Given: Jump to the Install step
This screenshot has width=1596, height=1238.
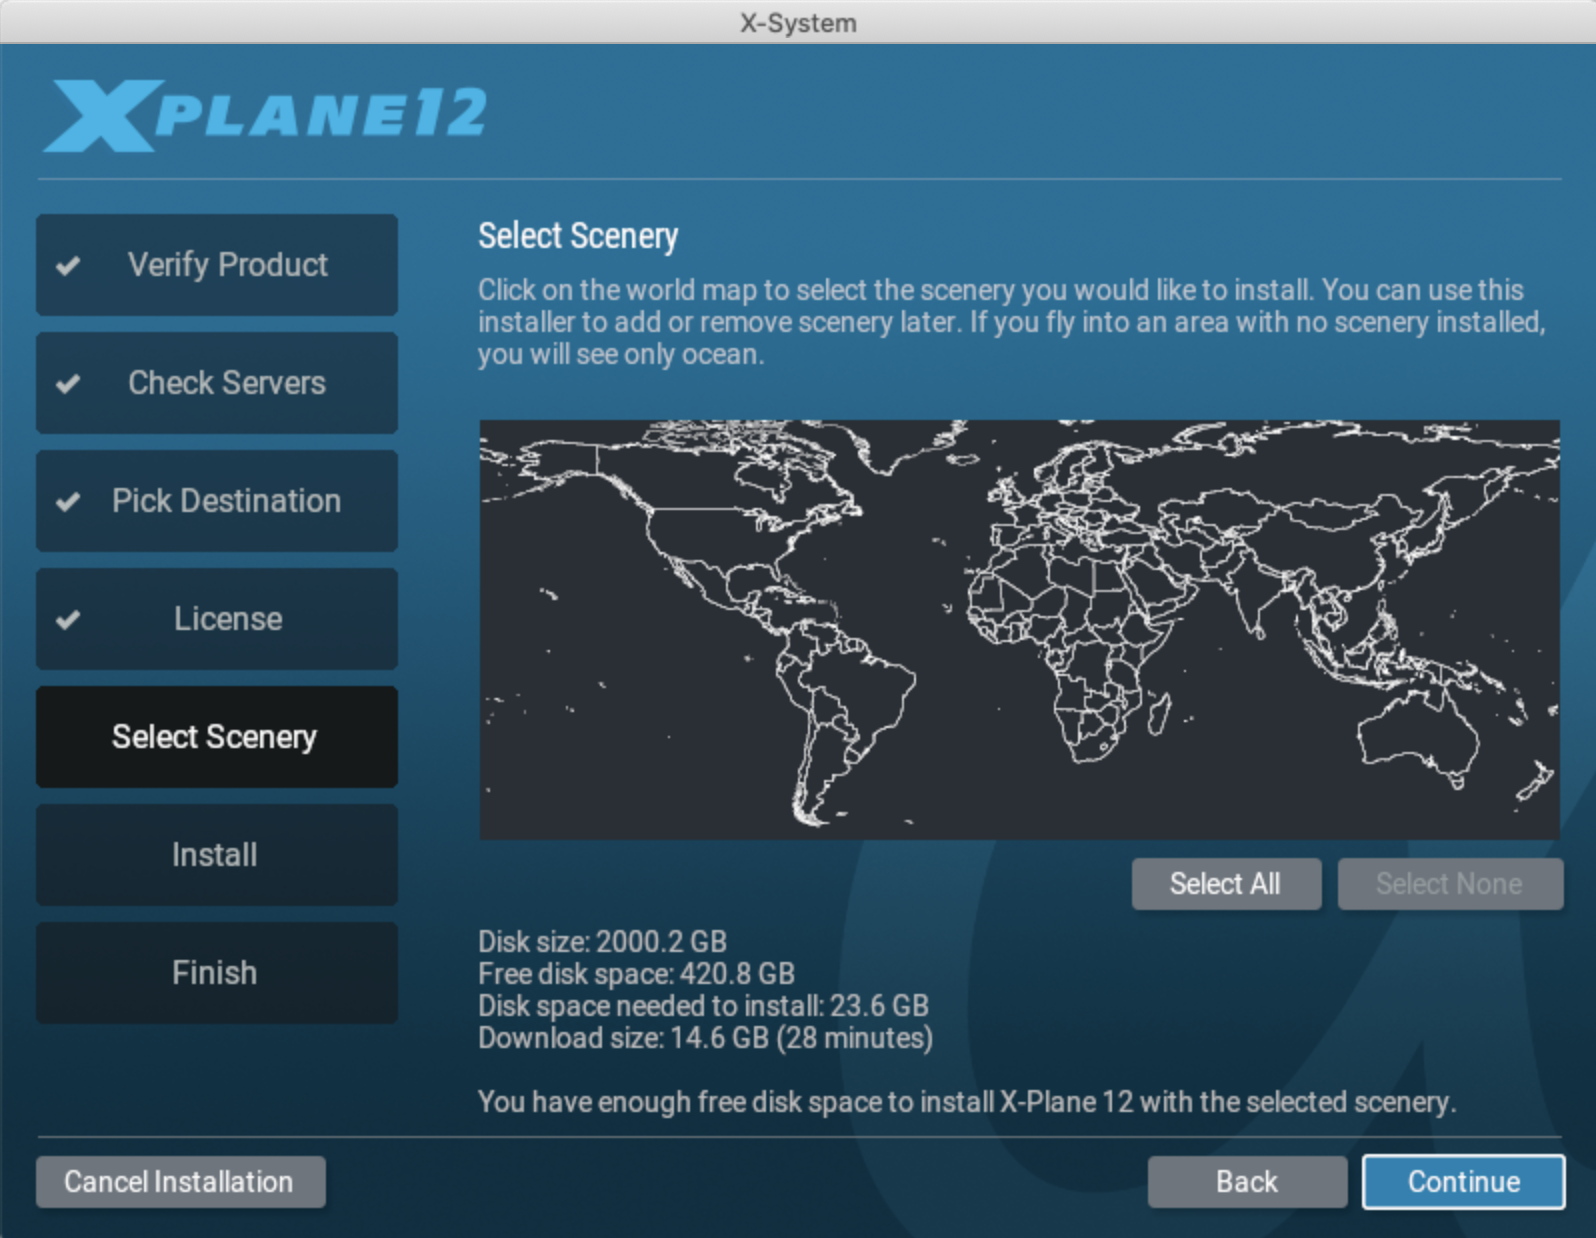Looking at the screenshot, I should (x=217, y=855).
